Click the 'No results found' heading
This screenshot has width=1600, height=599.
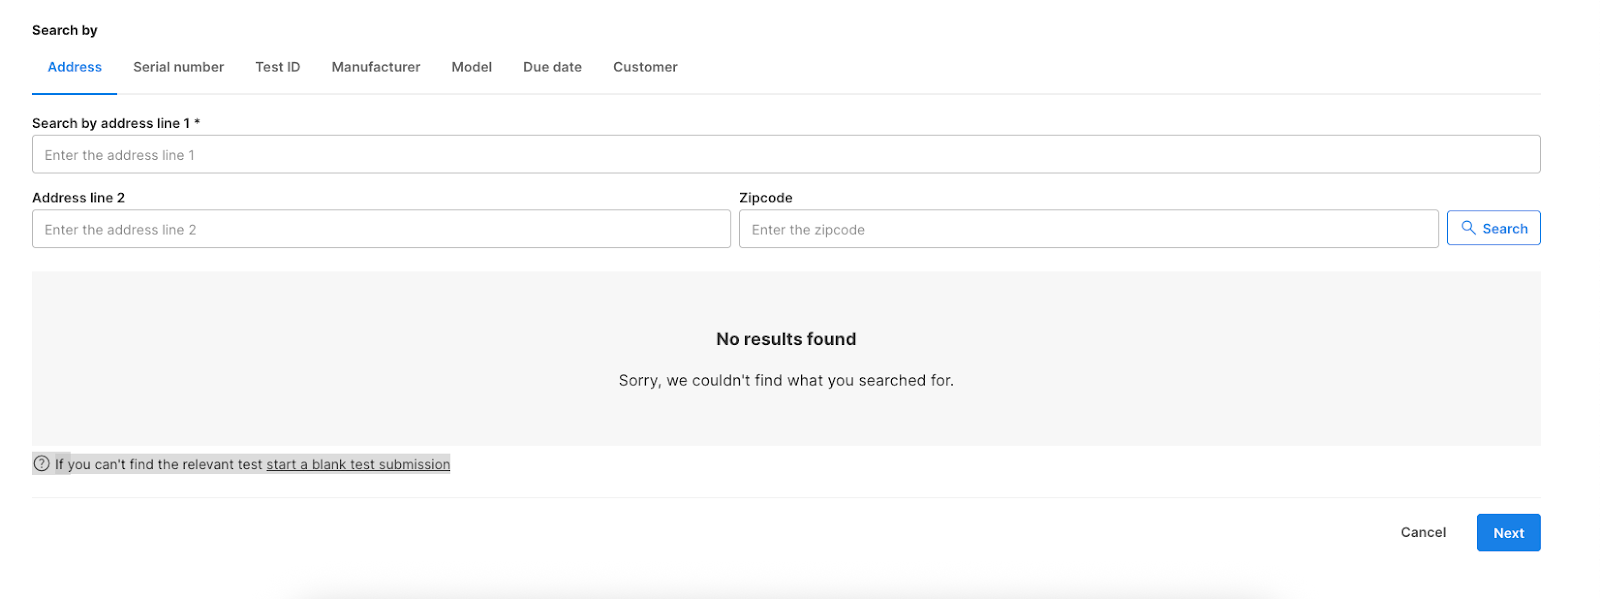(x=786, y=339)
